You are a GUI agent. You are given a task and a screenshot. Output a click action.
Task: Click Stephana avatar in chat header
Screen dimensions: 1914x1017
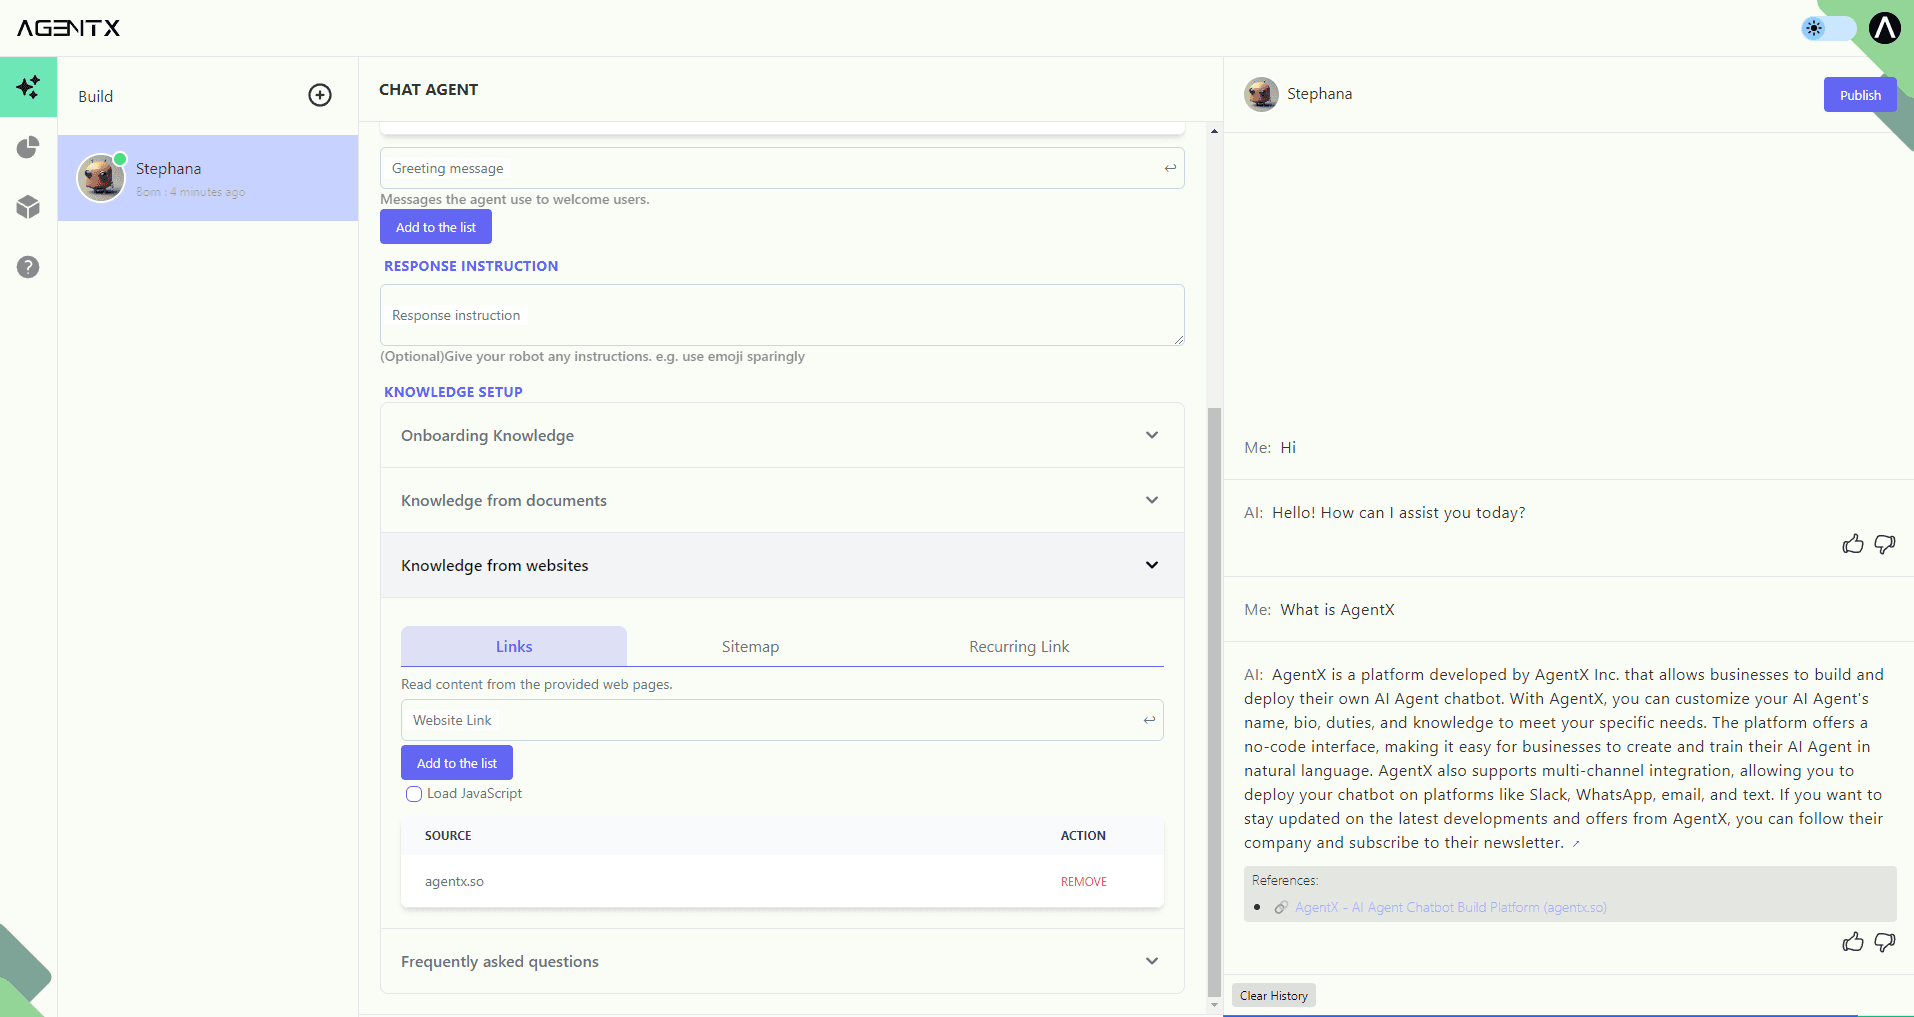(x=1261, y=94)
